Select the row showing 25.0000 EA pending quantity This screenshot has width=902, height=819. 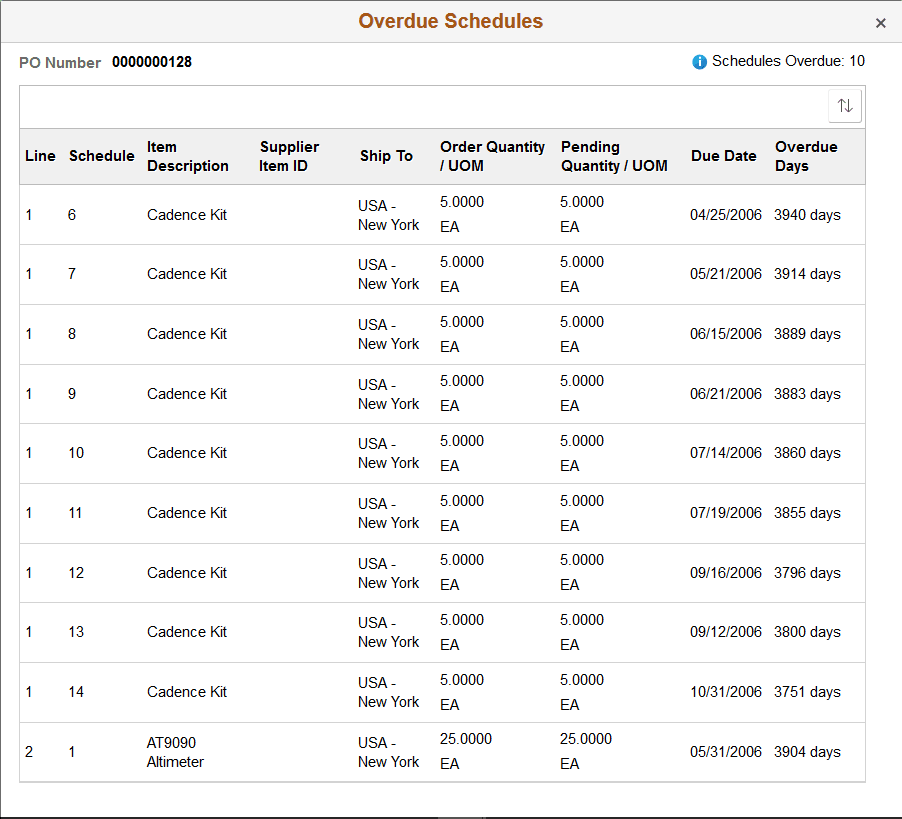(x=585, y=751)
